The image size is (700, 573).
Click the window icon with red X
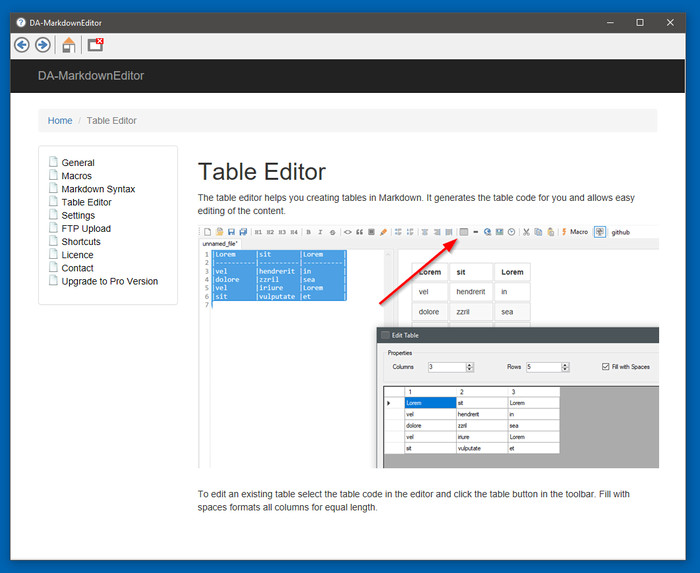pos(96,45)
